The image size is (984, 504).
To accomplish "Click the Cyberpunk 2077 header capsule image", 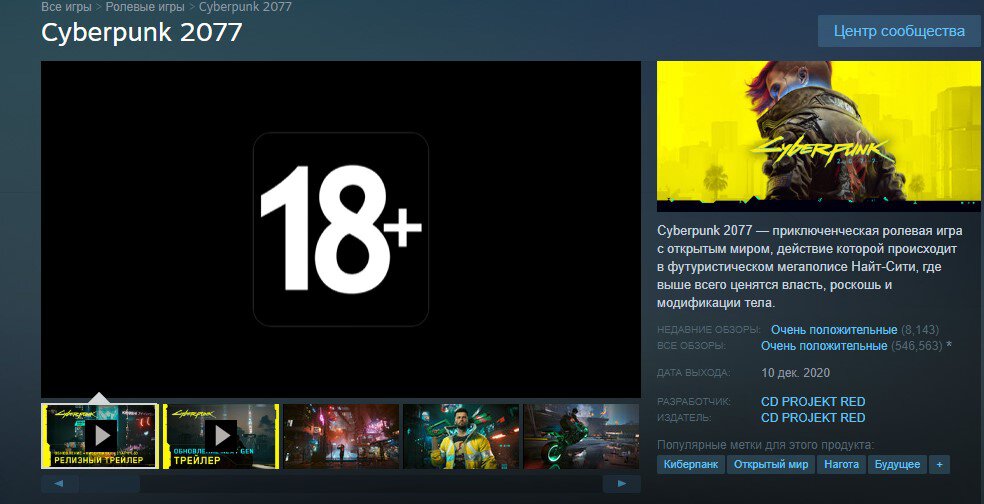I will click(818, 136).
